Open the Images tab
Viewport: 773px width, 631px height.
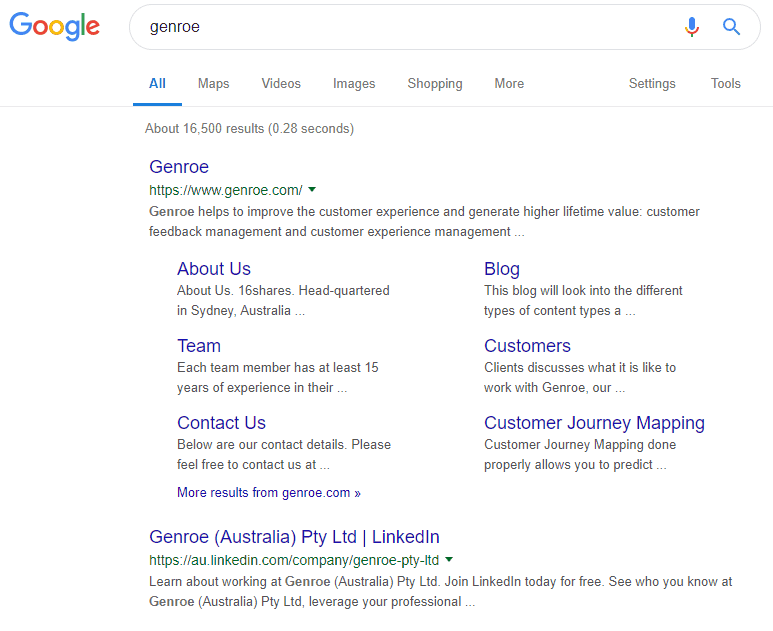click(354, 83)
